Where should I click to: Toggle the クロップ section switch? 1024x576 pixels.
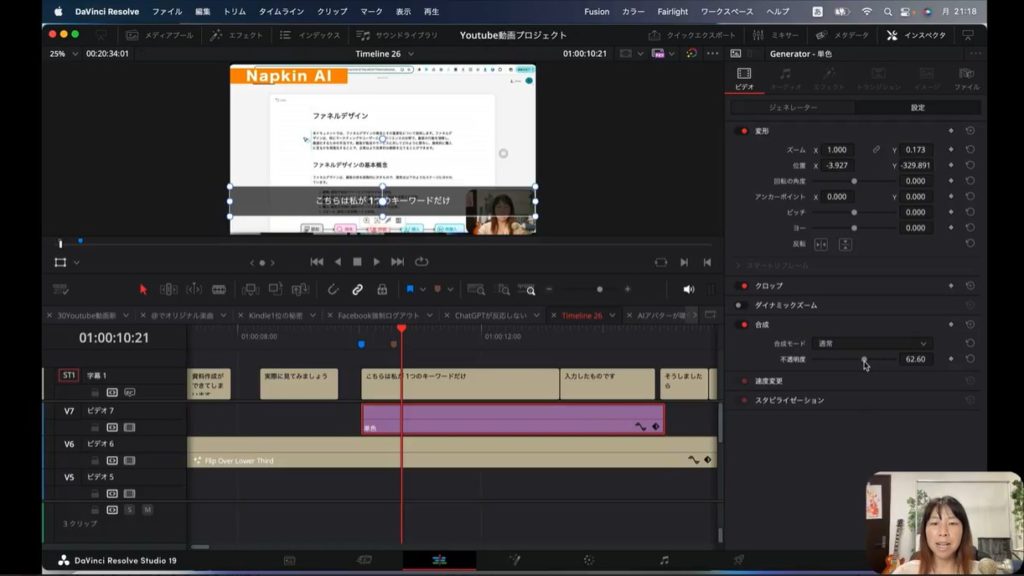pos(744,286)
